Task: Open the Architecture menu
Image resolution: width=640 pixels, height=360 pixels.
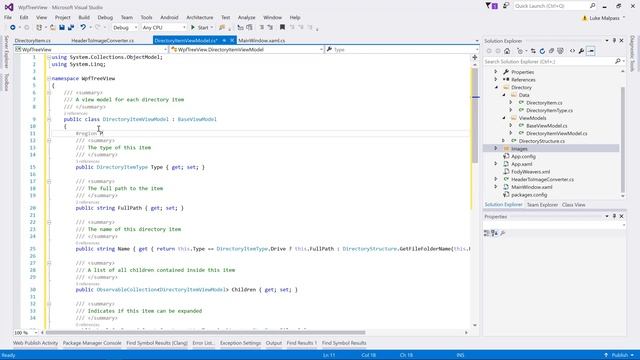Action: point(200,18)
